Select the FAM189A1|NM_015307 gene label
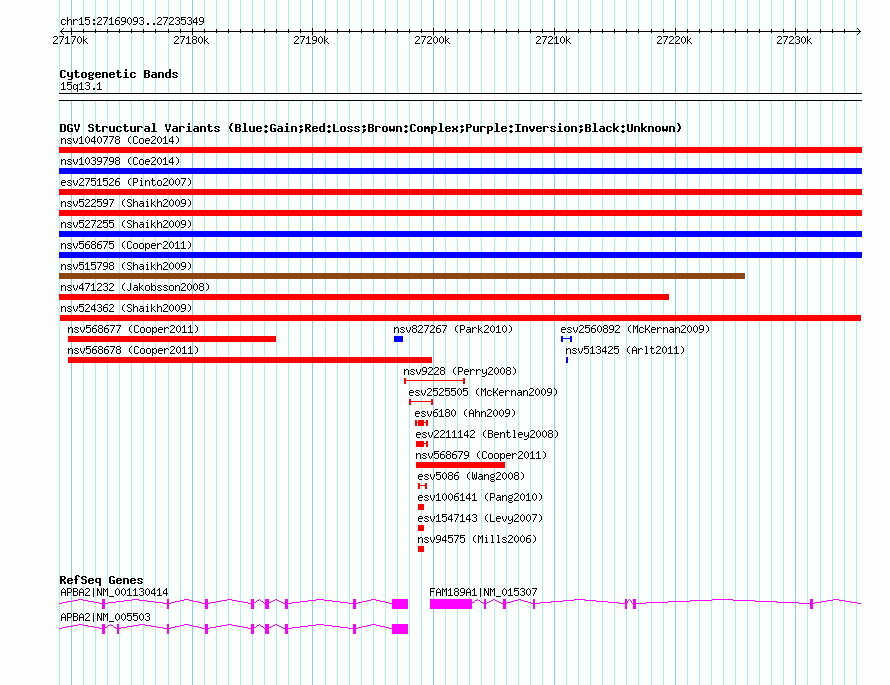Image resolution: width=890 pixels, height=685 pixels. click(483, 592)
